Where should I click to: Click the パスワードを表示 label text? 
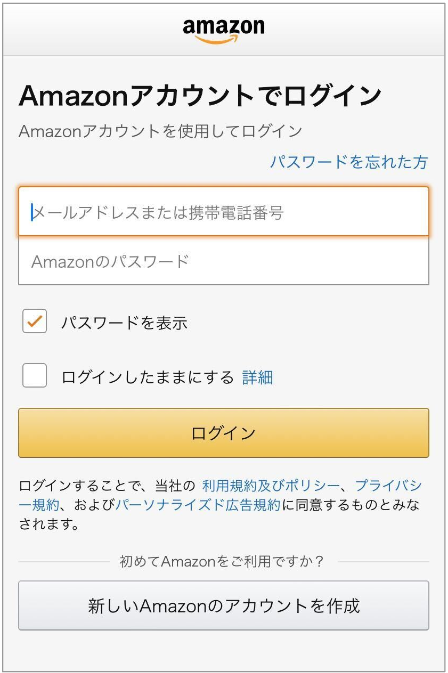coord(124,323)
